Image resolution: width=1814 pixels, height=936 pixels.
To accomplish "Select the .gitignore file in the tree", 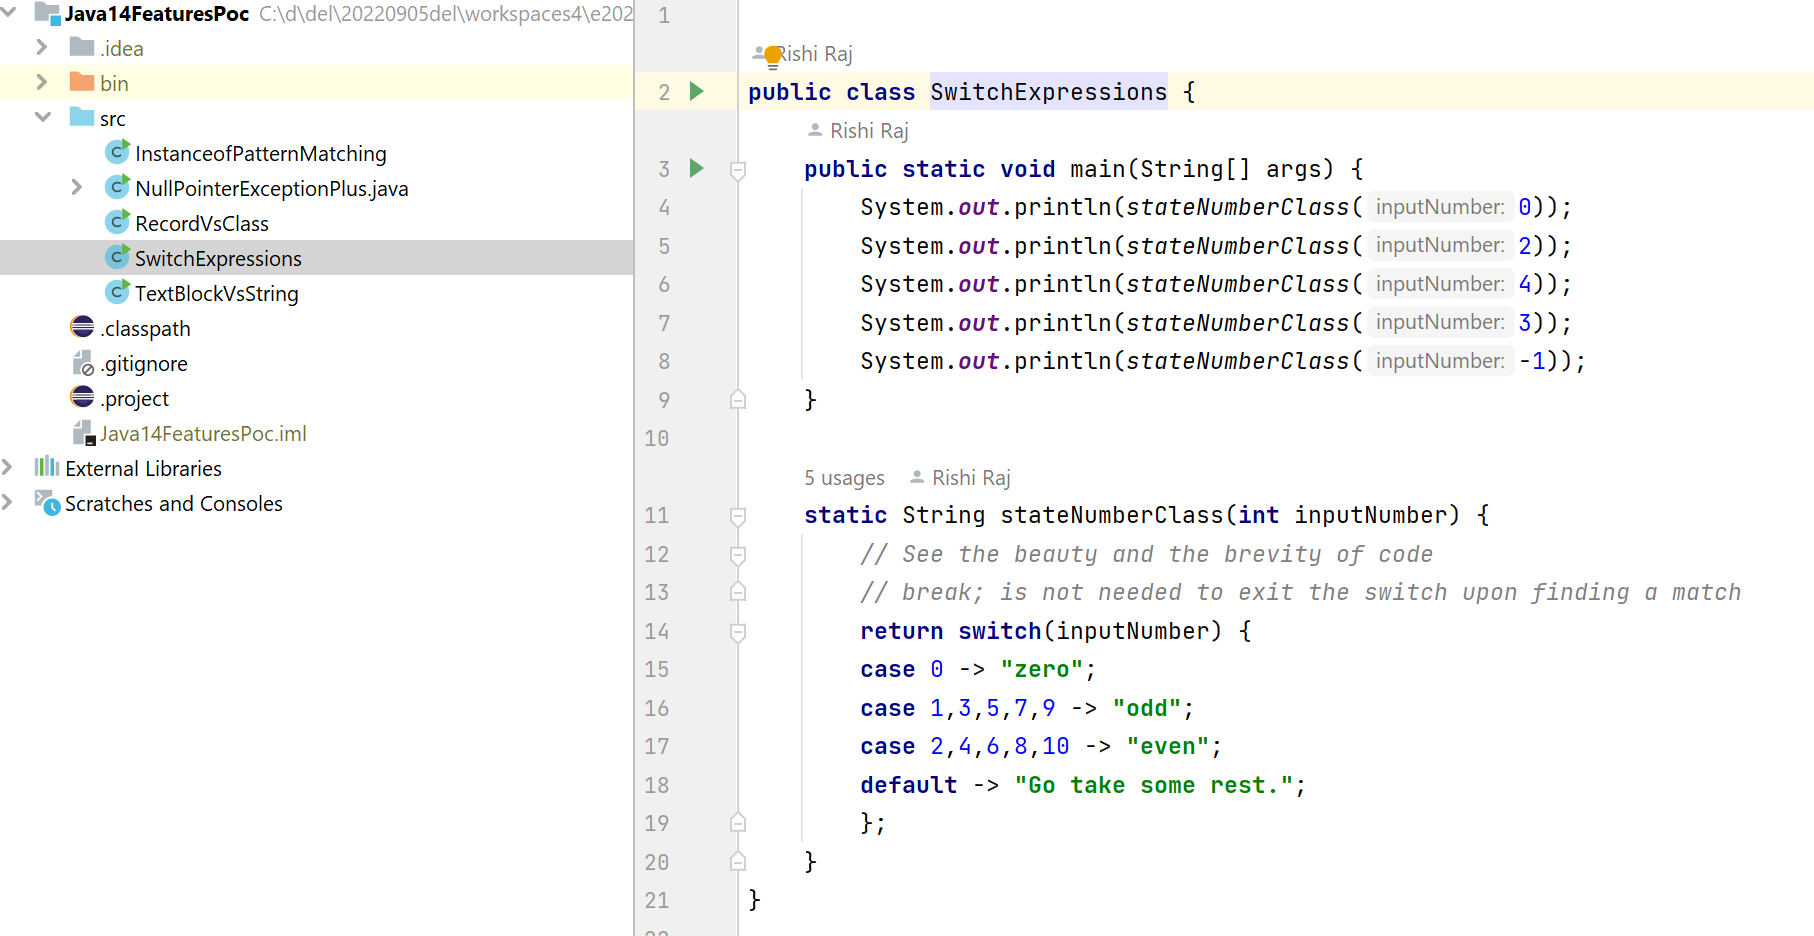I will point(144,363).
